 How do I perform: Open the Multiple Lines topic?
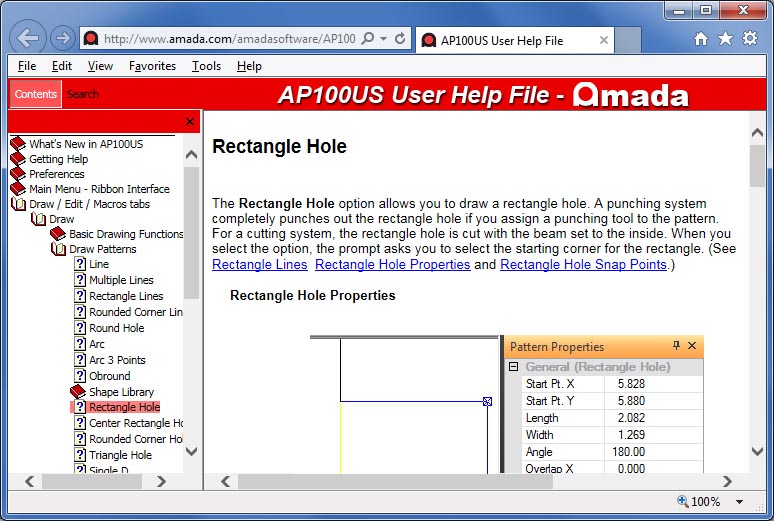coord(121,280)
